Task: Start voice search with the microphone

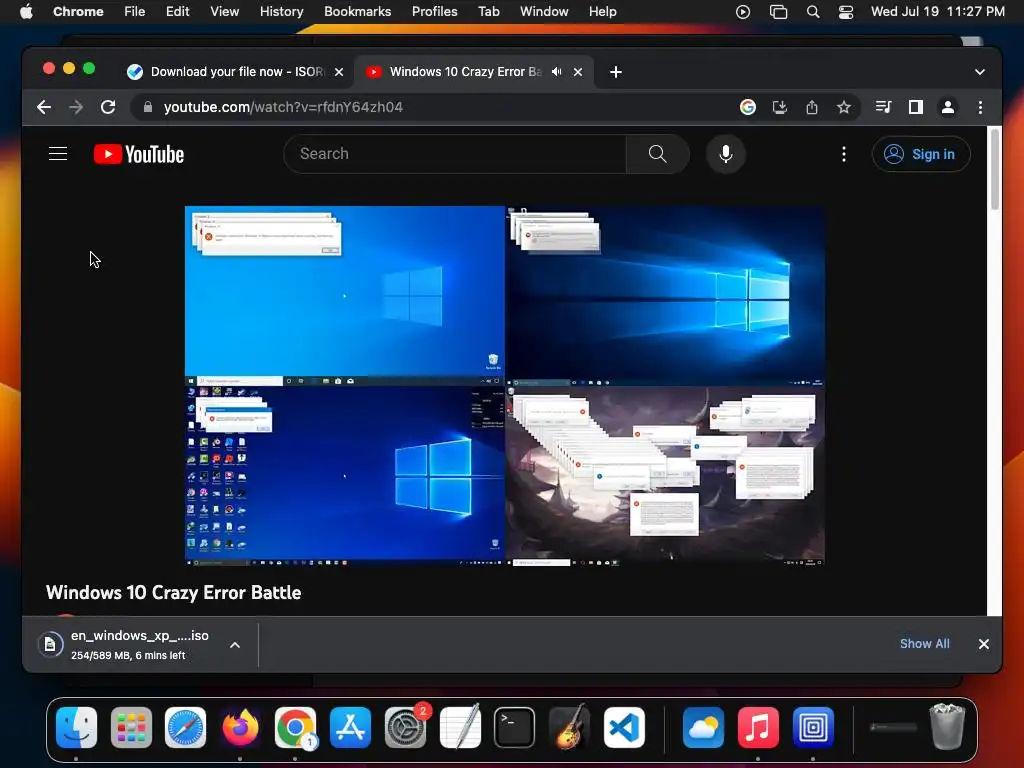Action: pyautogui.click(x=726, y=154)
